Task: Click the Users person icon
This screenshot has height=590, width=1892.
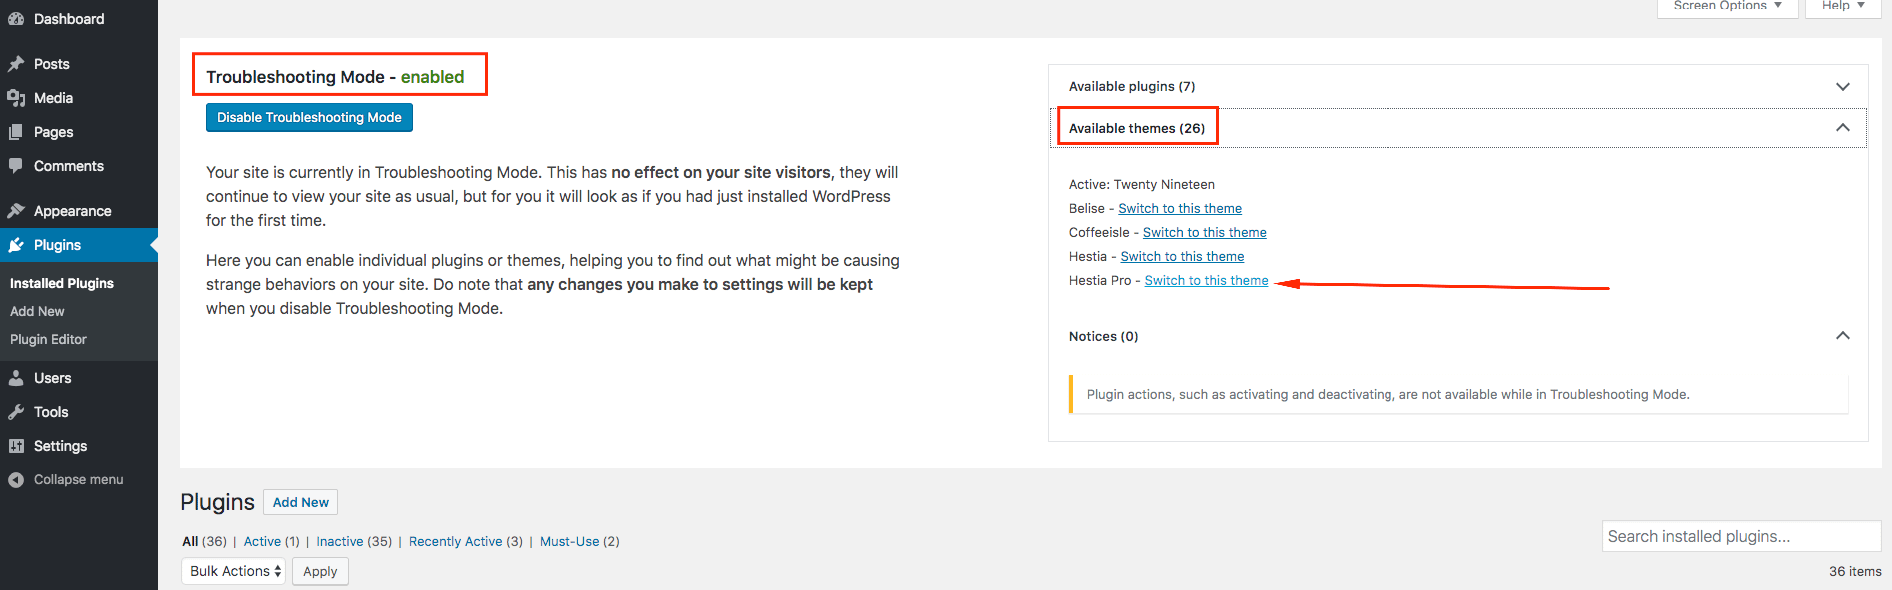Action: point(16,378)
